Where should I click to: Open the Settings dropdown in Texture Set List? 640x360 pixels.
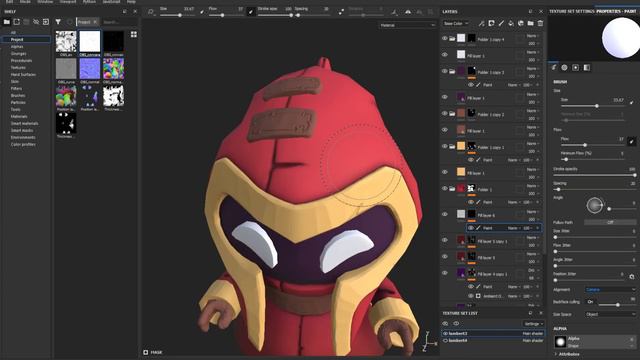[x=533, y=324]
